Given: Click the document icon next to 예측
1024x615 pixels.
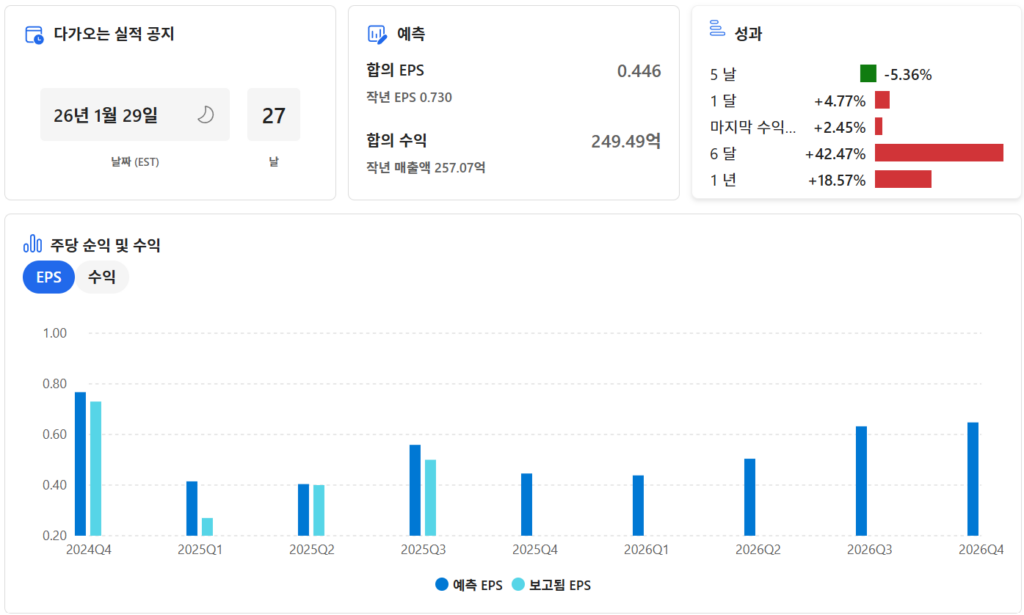Looking at the screenshot, I should click(x=376, y=32).
